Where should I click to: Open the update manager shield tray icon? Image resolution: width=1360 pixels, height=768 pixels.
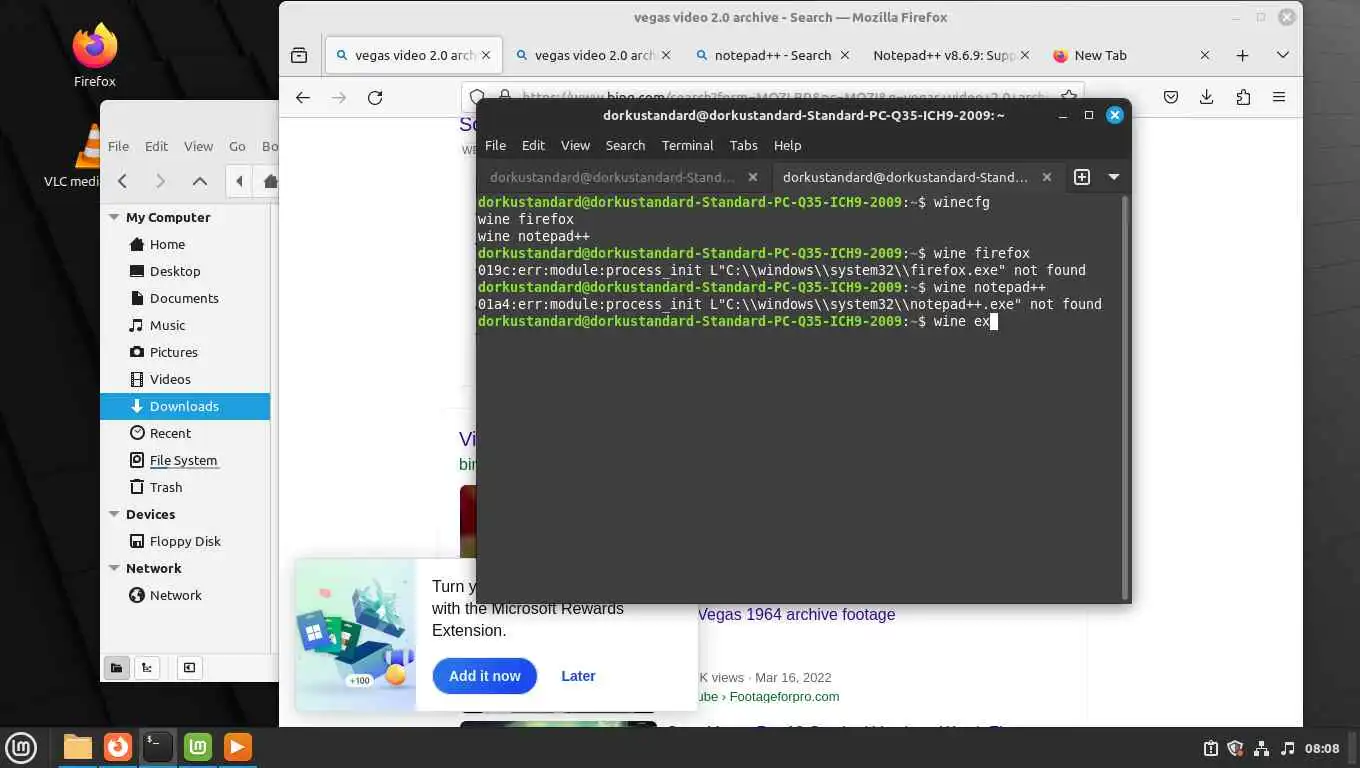[x=1235, y=748]
